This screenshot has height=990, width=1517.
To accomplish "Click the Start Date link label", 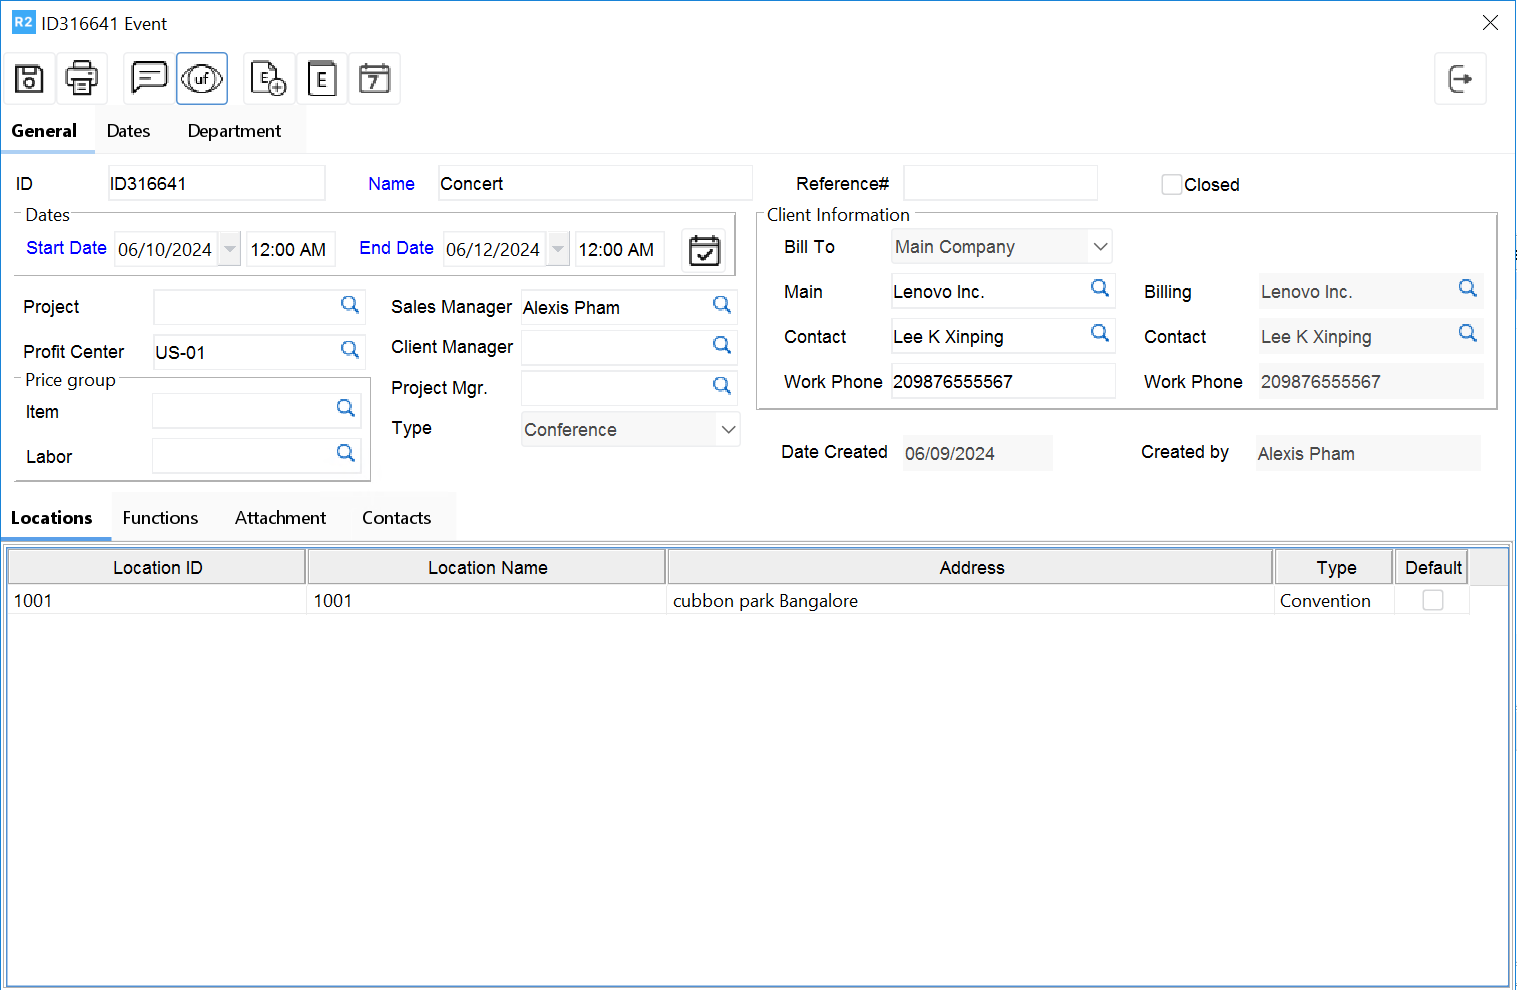I will tap(66, 248).
